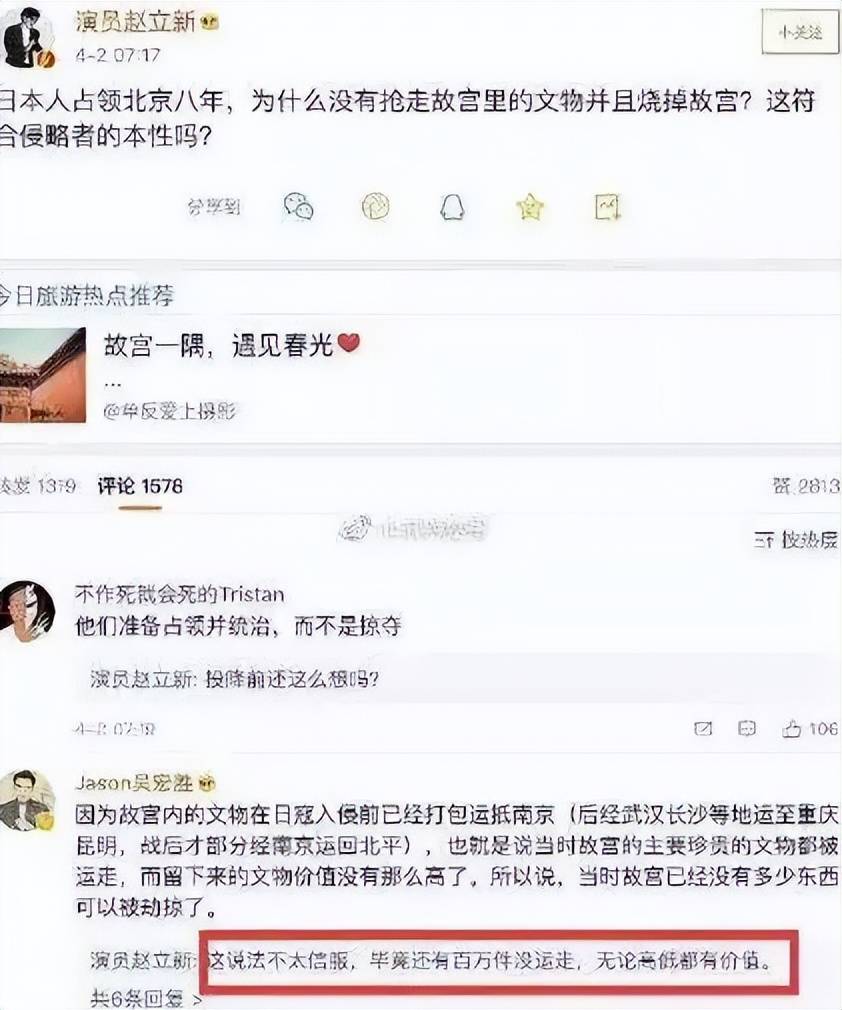This screenshot has height=1010, width=842.
Task: Switch to 转发 reposts tab
Action: [37, 486]
